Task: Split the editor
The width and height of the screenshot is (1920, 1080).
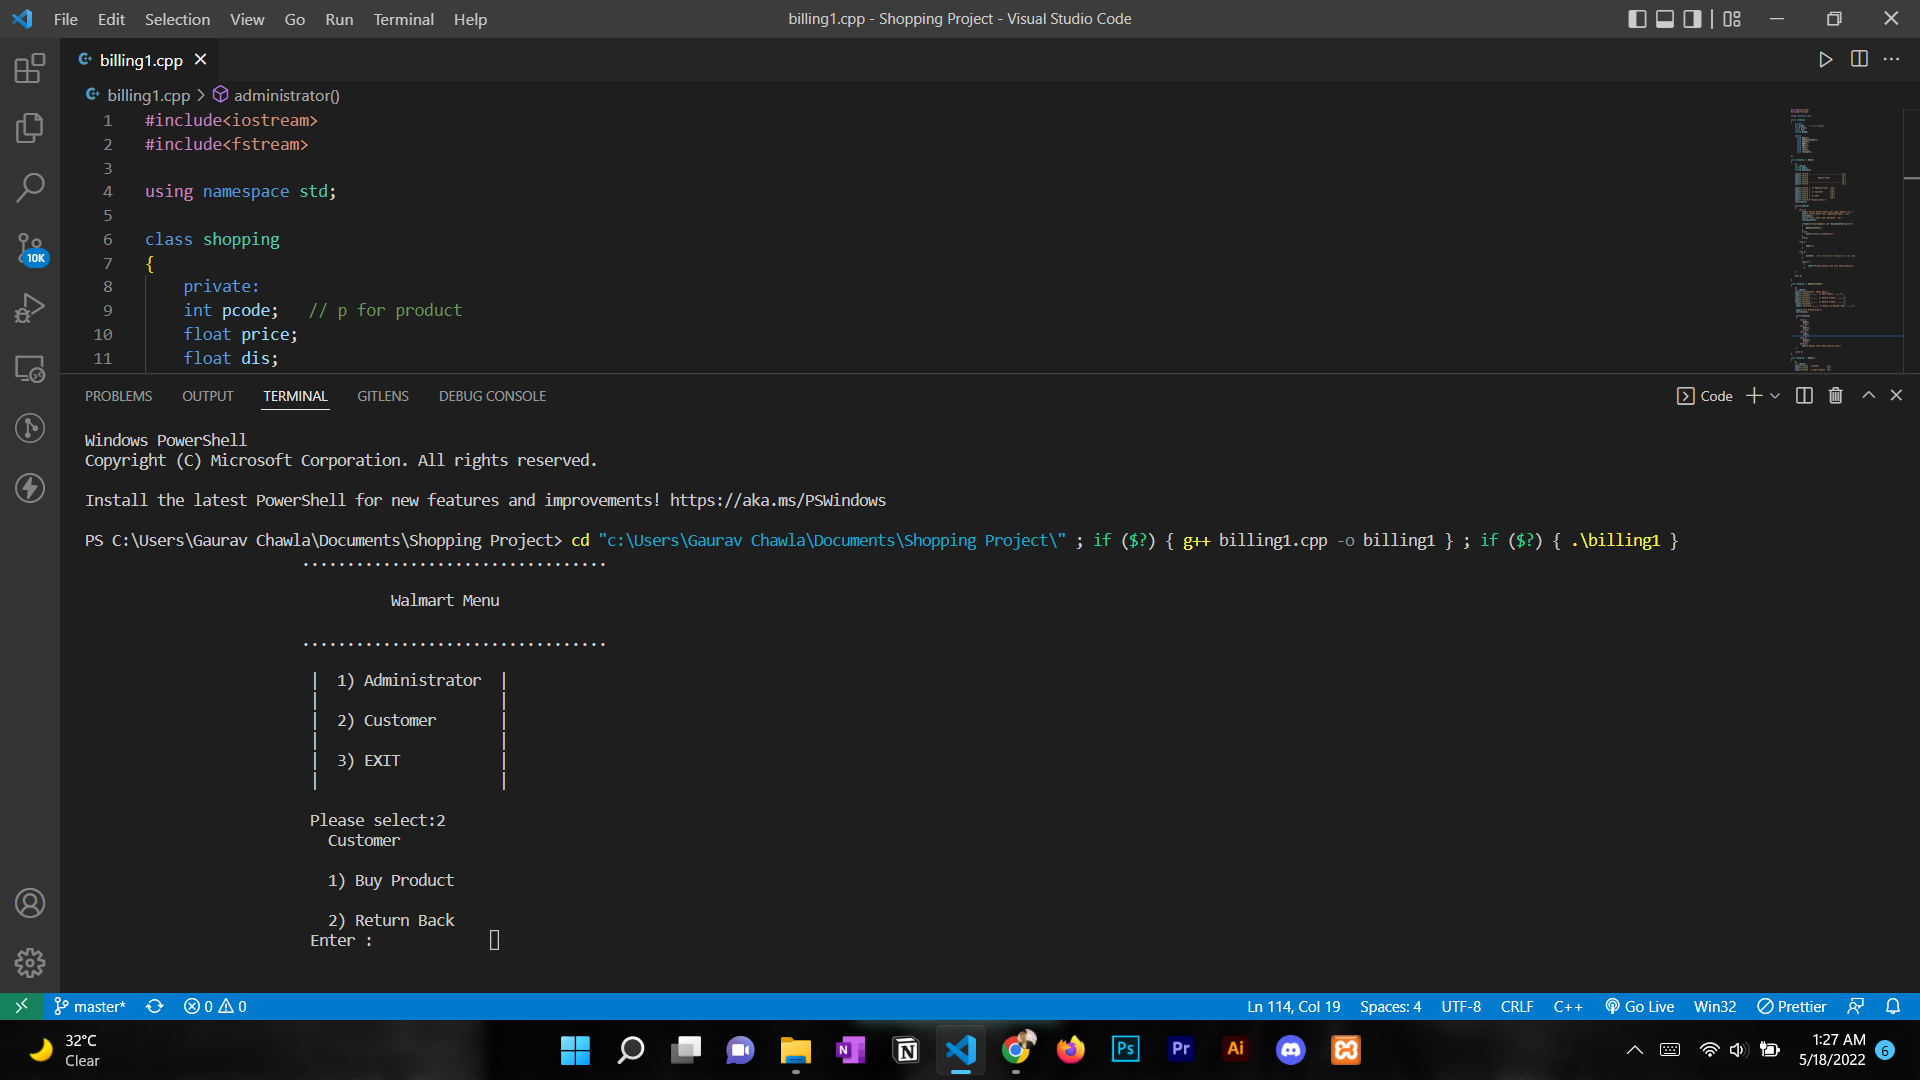Action: (x=1859, y=59)
